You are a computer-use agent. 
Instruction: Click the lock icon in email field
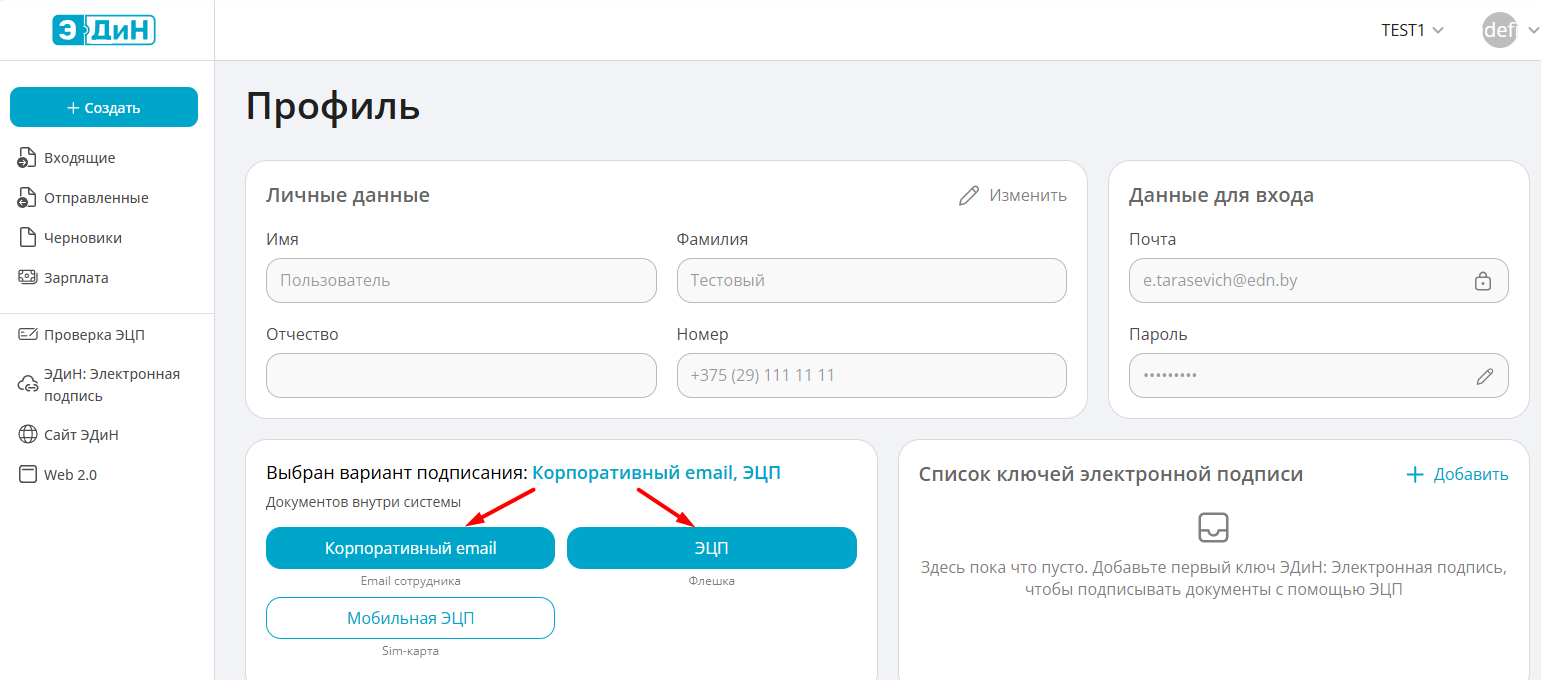(1483, 281)
